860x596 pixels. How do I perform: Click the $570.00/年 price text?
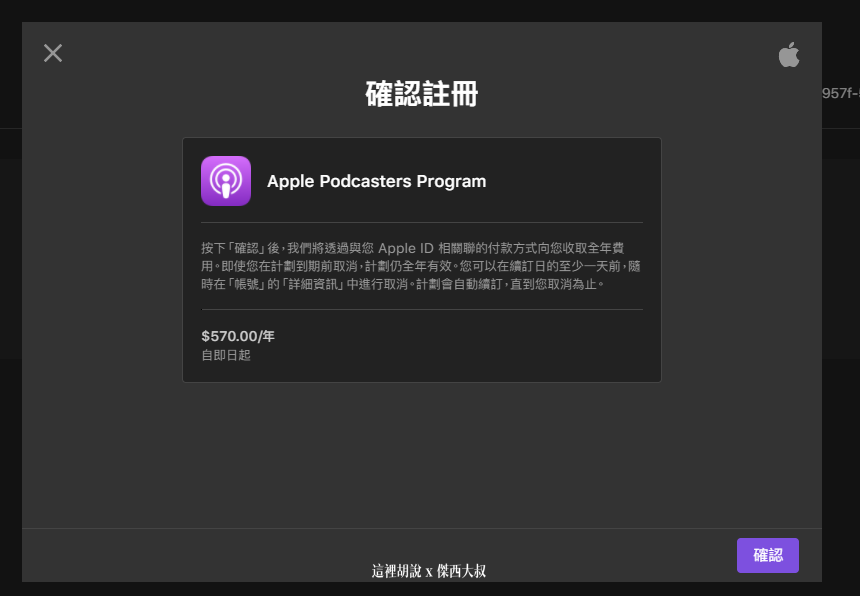(237, 336)
